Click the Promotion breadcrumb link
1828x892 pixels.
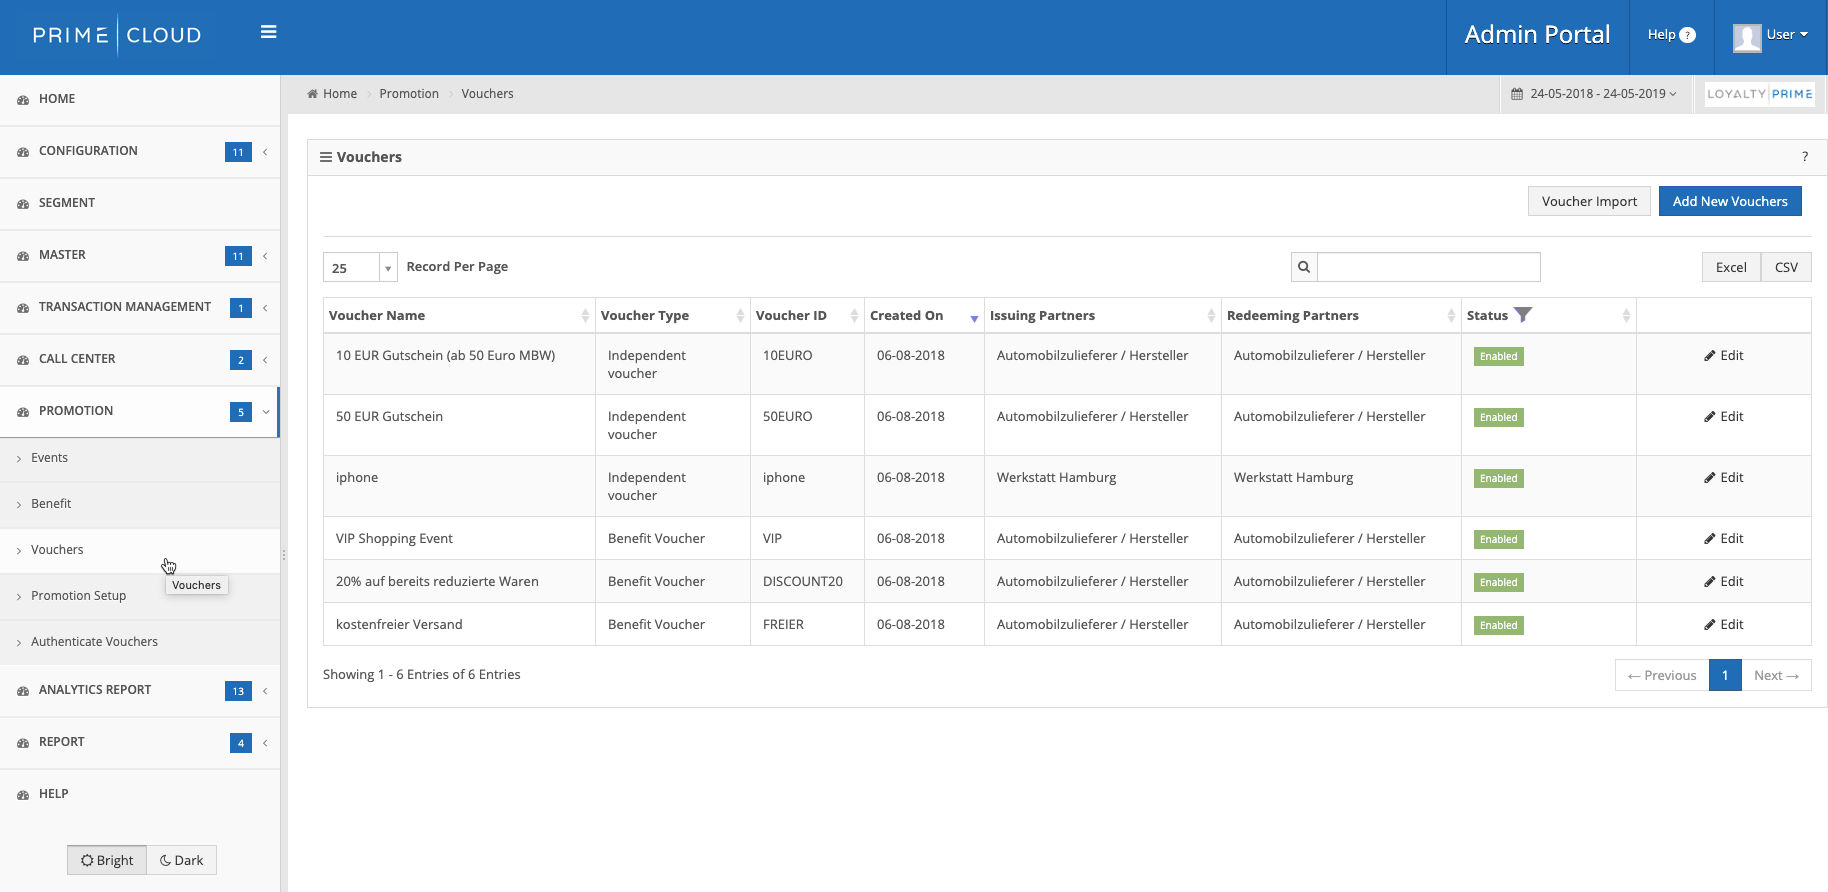pos(409,94)
